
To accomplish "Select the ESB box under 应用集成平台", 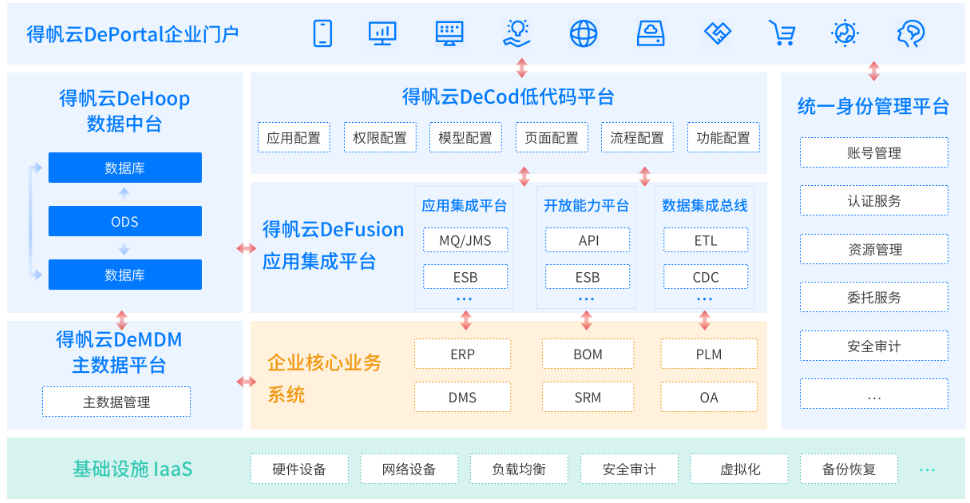I will [465, 277].
